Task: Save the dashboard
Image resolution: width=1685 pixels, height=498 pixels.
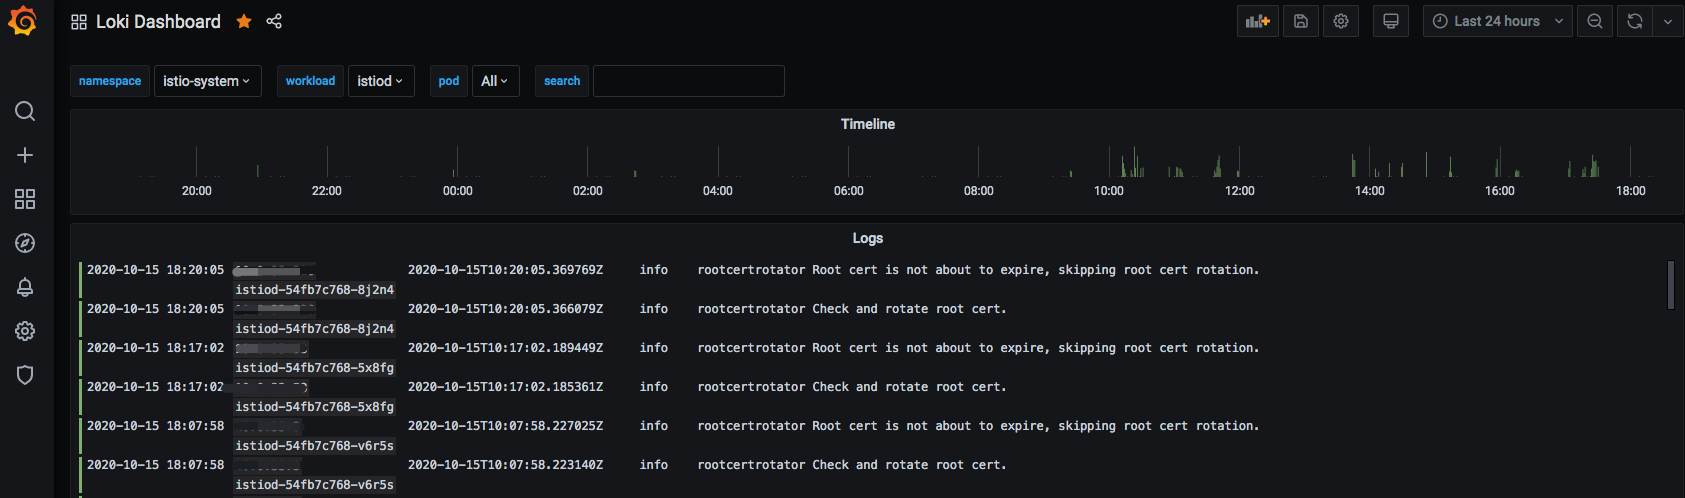Action: point(1301,21)
